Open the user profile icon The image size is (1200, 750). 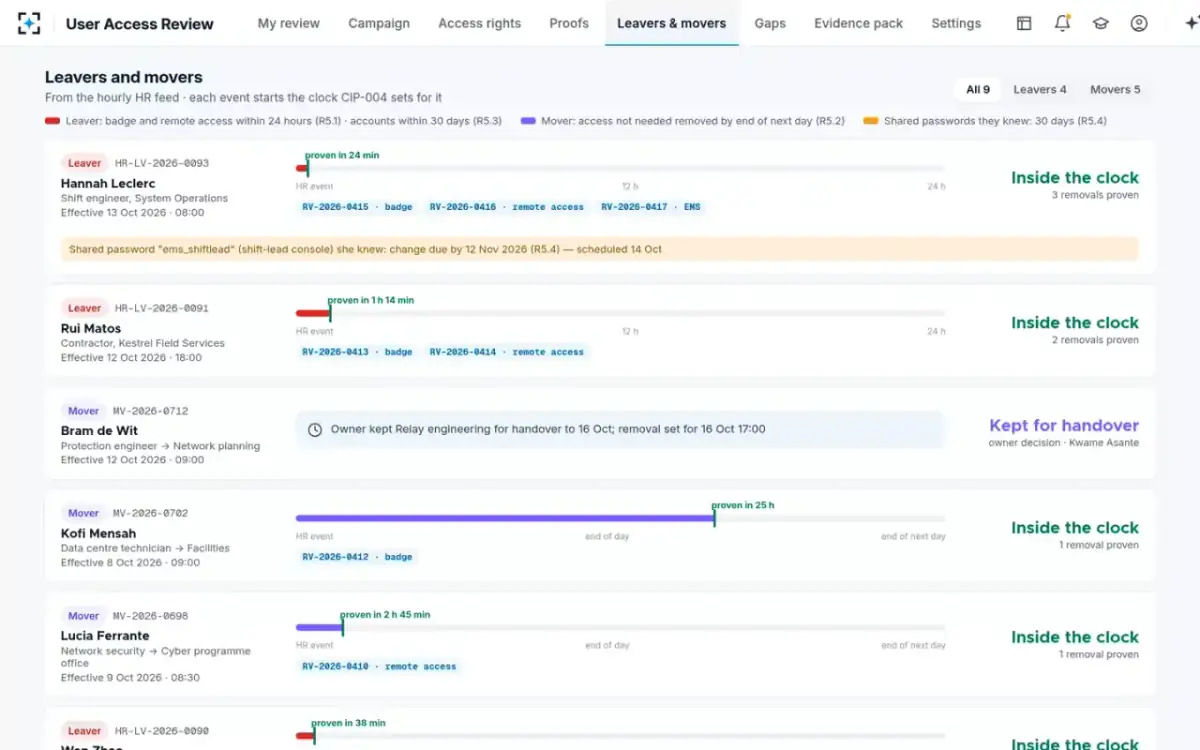(x=1139, y=23)
